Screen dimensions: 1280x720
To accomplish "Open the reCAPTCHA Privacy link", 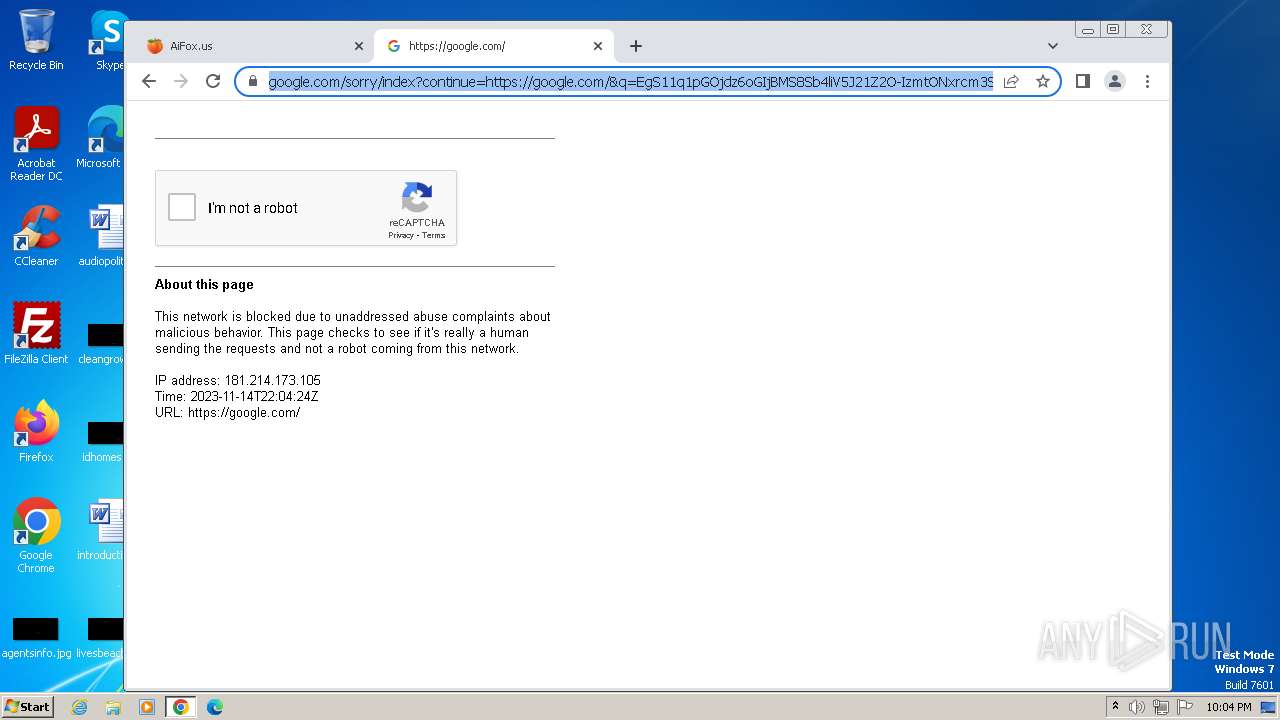I will click(x=400, y=236).
